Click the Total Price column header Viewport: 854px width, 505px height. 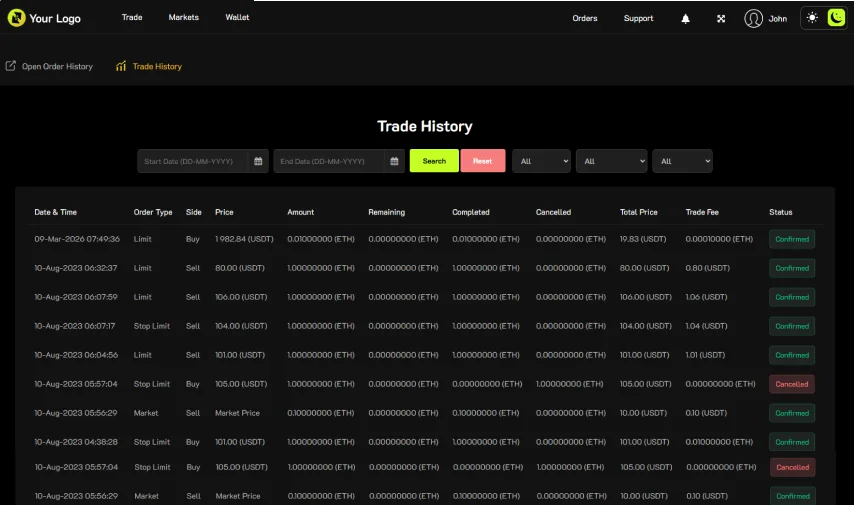pyautogui.click(x=638, y=212)
